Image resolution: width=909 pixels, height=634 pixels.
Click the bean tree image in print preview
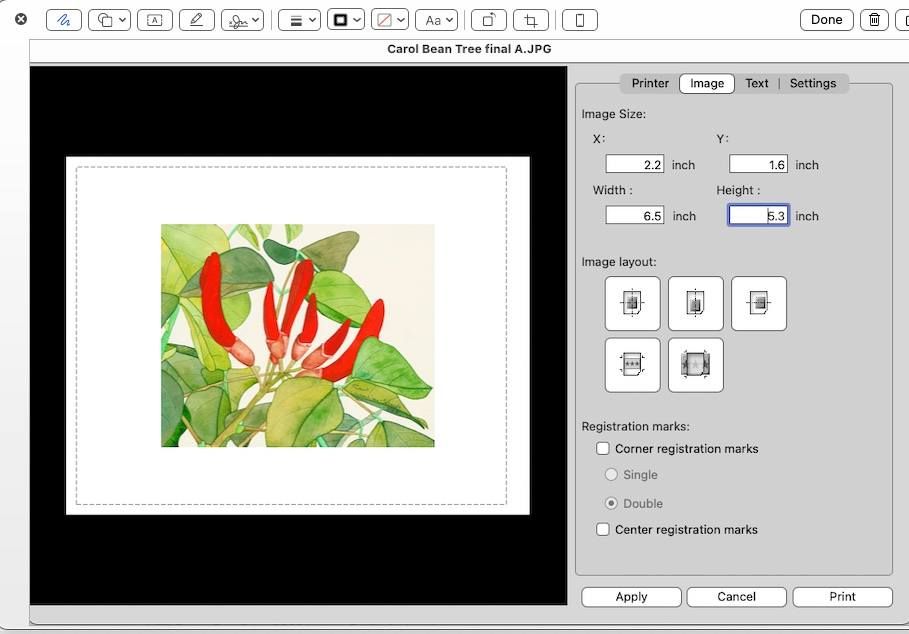297,336
